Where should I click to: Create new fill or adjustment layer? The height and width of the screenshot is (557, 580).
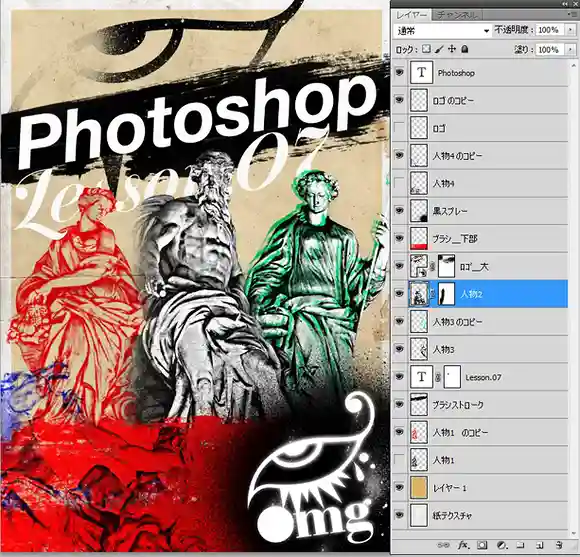pos(502,545)
